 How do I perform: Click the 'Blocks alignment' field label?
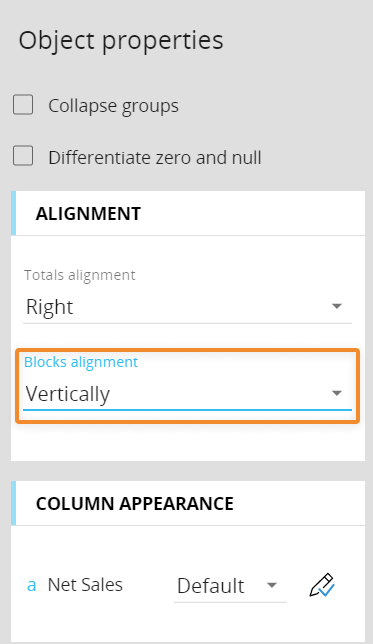tap(81, 362)
